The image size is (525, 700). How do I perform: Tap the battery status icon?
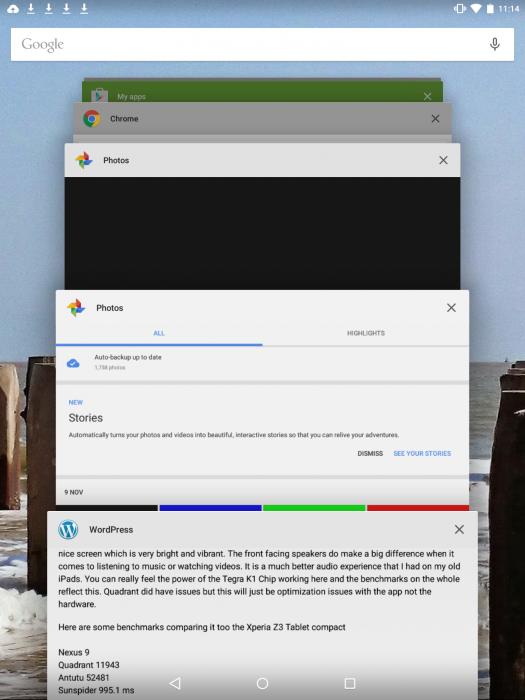click(x=490, y=8)
